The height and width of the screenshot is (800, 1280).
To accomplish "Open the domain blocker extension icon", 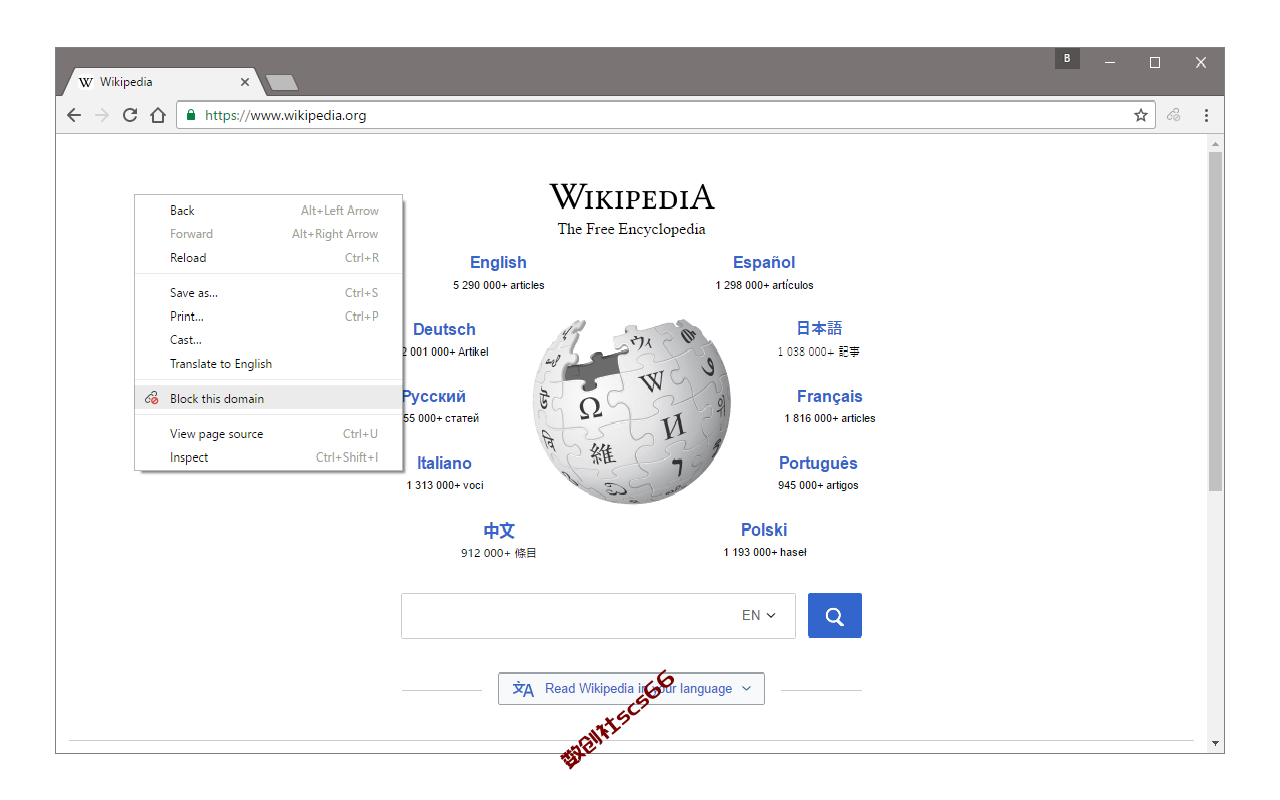I will coord(1174,115).
